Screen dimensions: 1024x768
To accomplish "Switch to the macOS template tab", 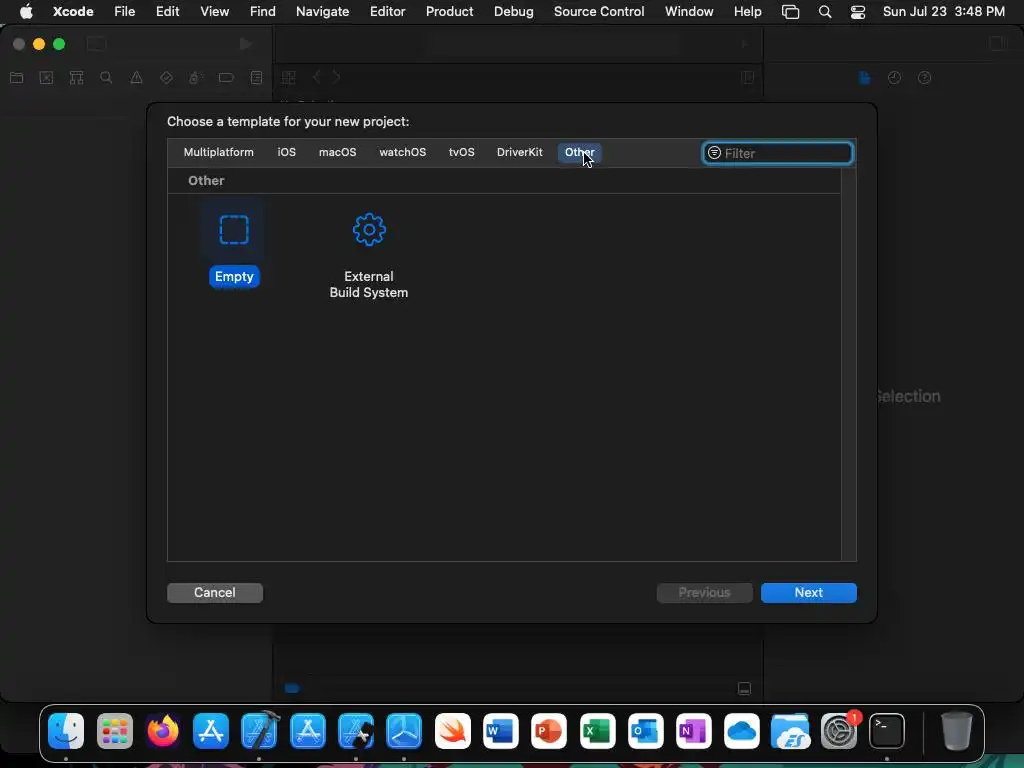I will point(337,152).
